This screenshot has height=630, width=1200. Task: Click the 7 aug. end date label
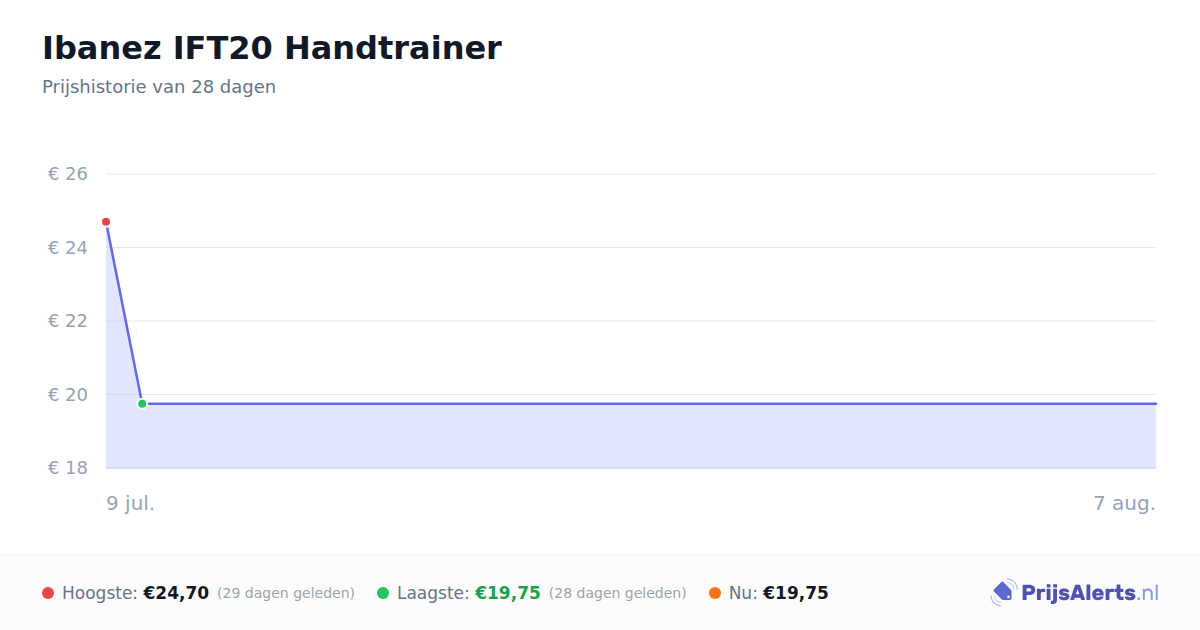(x=1125, y=503)
